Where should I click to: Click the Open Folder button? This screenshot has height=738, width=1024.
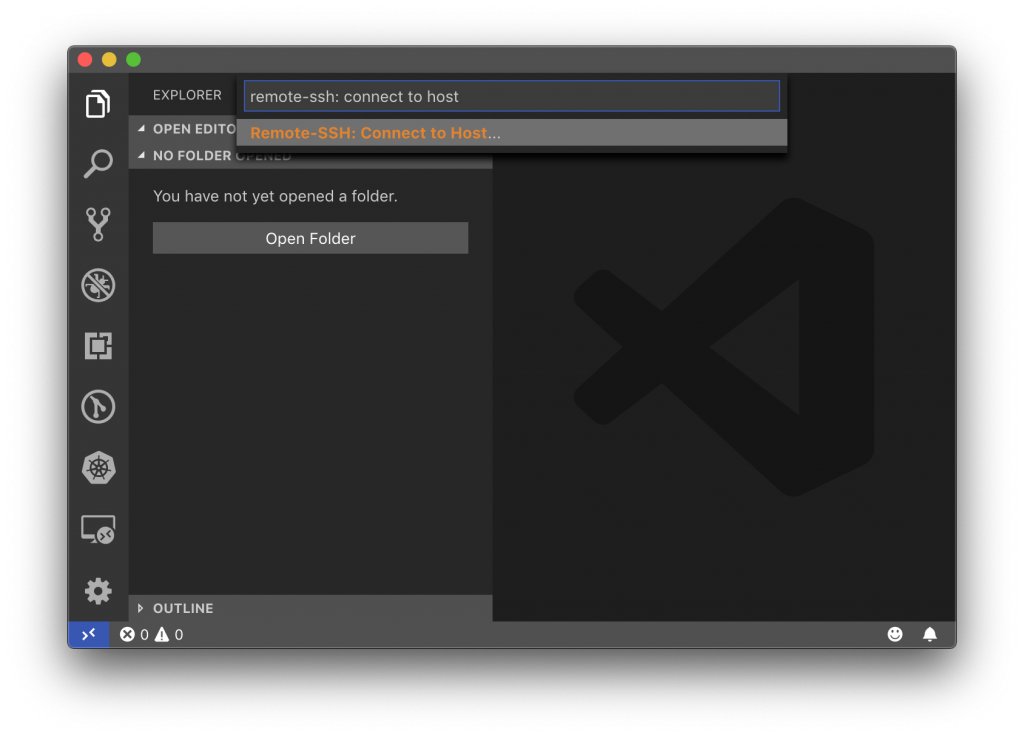coord(310,238)
